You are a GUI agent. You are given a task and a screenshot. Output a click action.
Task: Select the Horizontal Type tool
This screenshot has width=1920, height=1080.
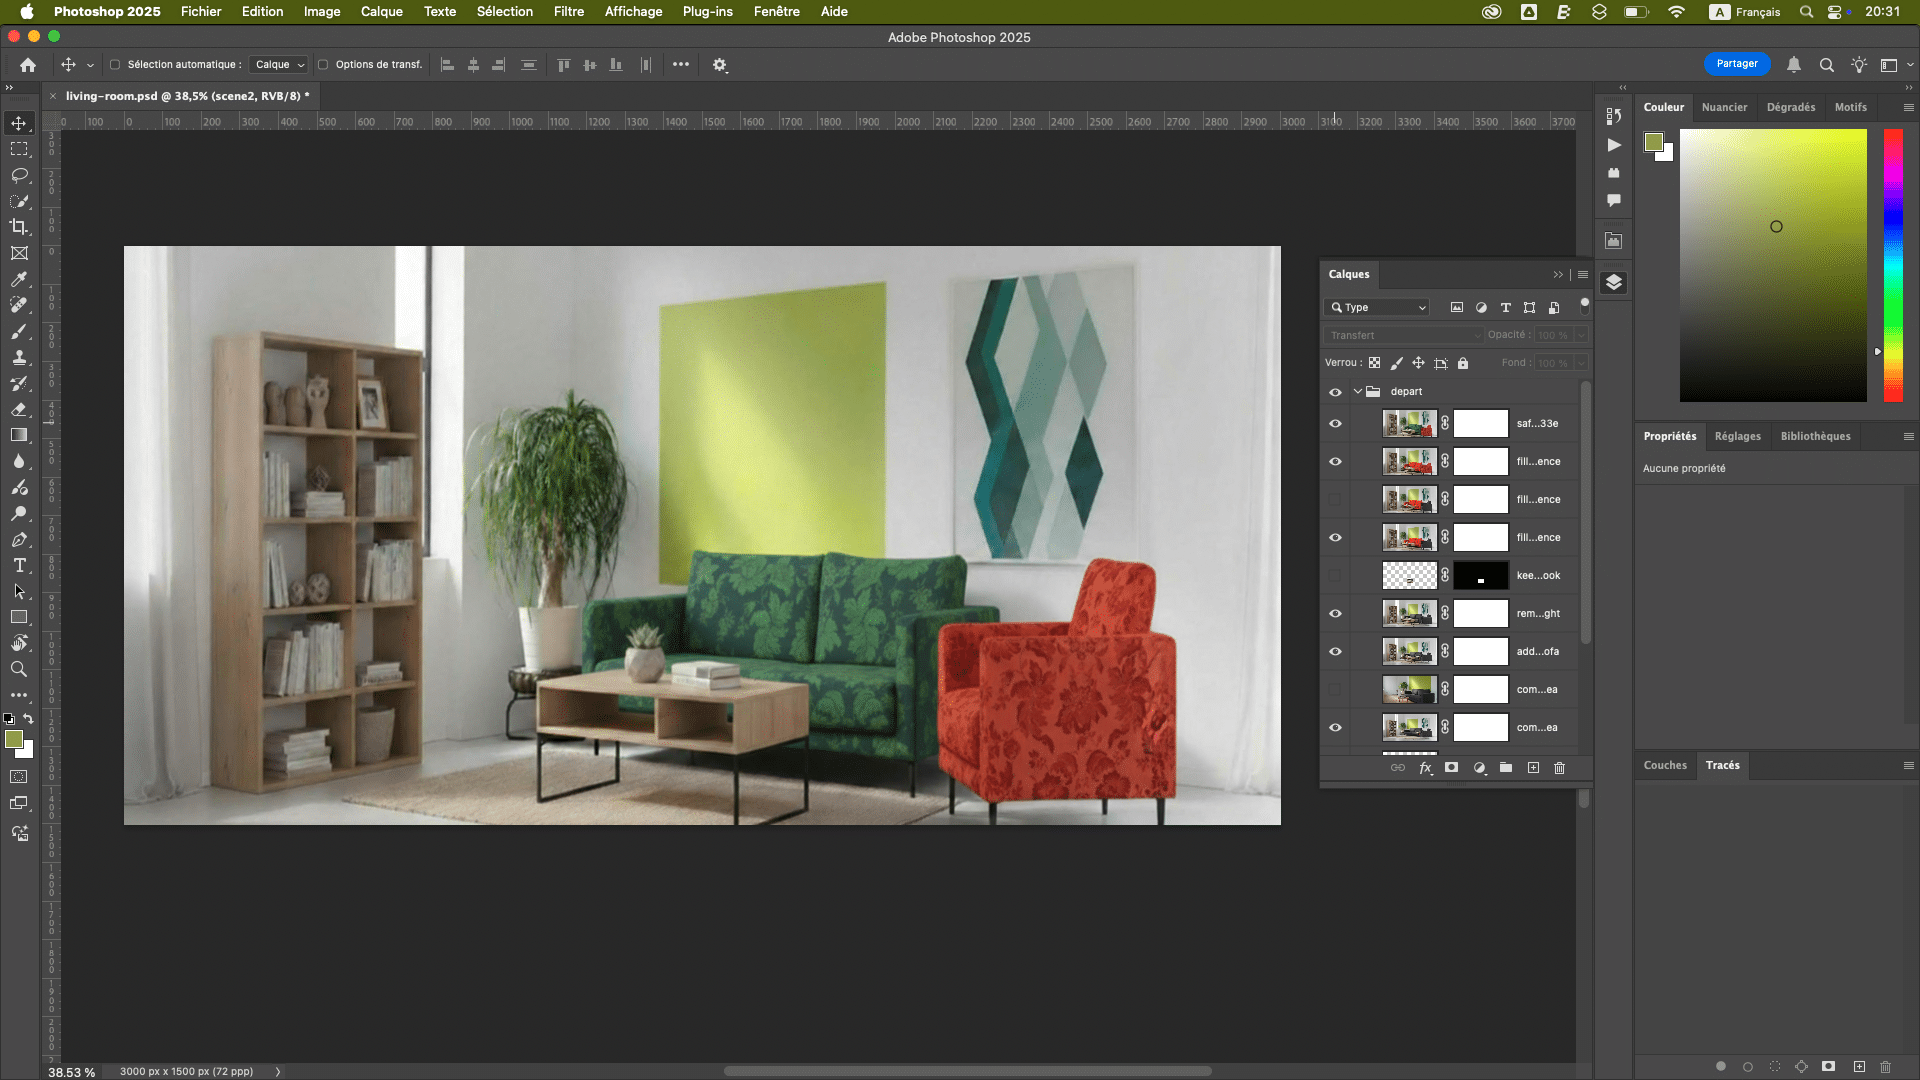pos(19,565)
